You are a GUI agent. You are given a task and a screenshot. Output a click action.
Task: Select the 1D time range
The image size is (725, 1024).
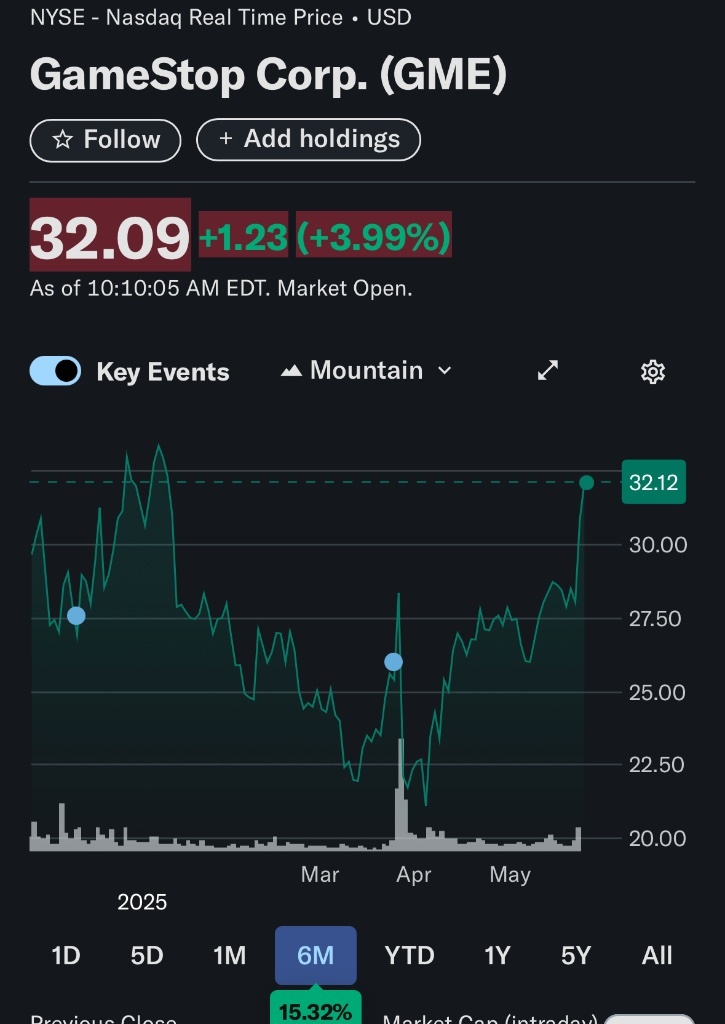tap(65, 955)
